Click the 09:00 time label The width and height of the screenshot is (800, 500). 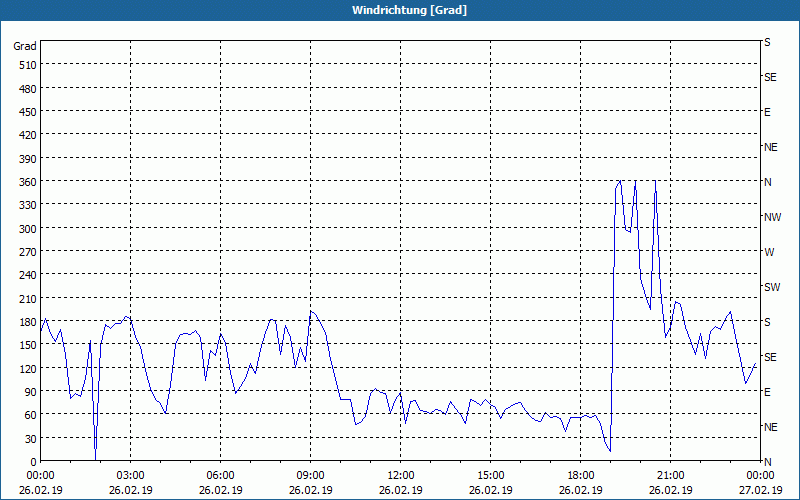pos(311,476)
